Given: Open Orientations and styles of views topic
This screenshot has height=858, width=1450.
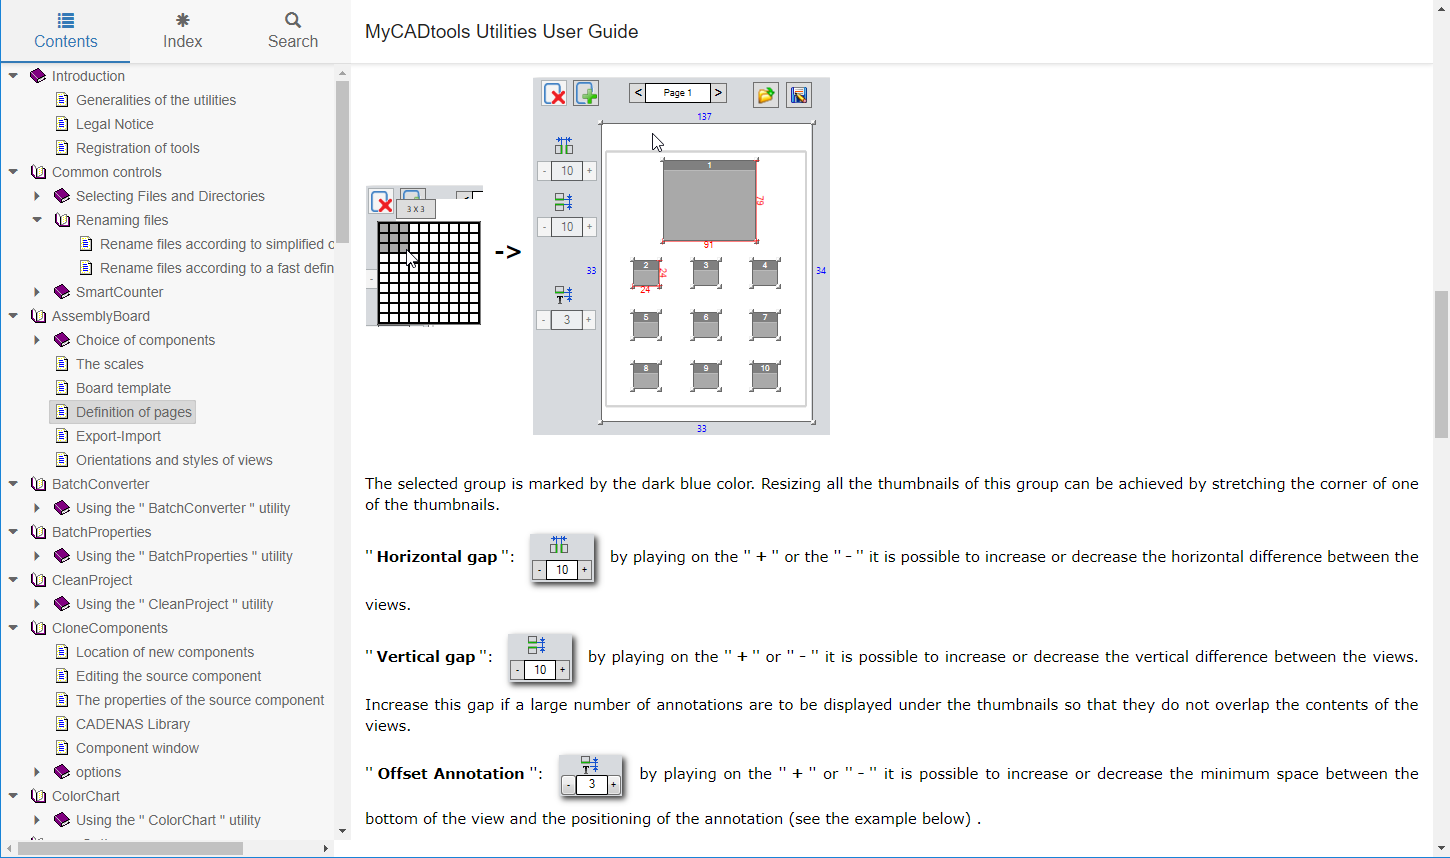Looking at the screenshot, I should coord(174,460).
